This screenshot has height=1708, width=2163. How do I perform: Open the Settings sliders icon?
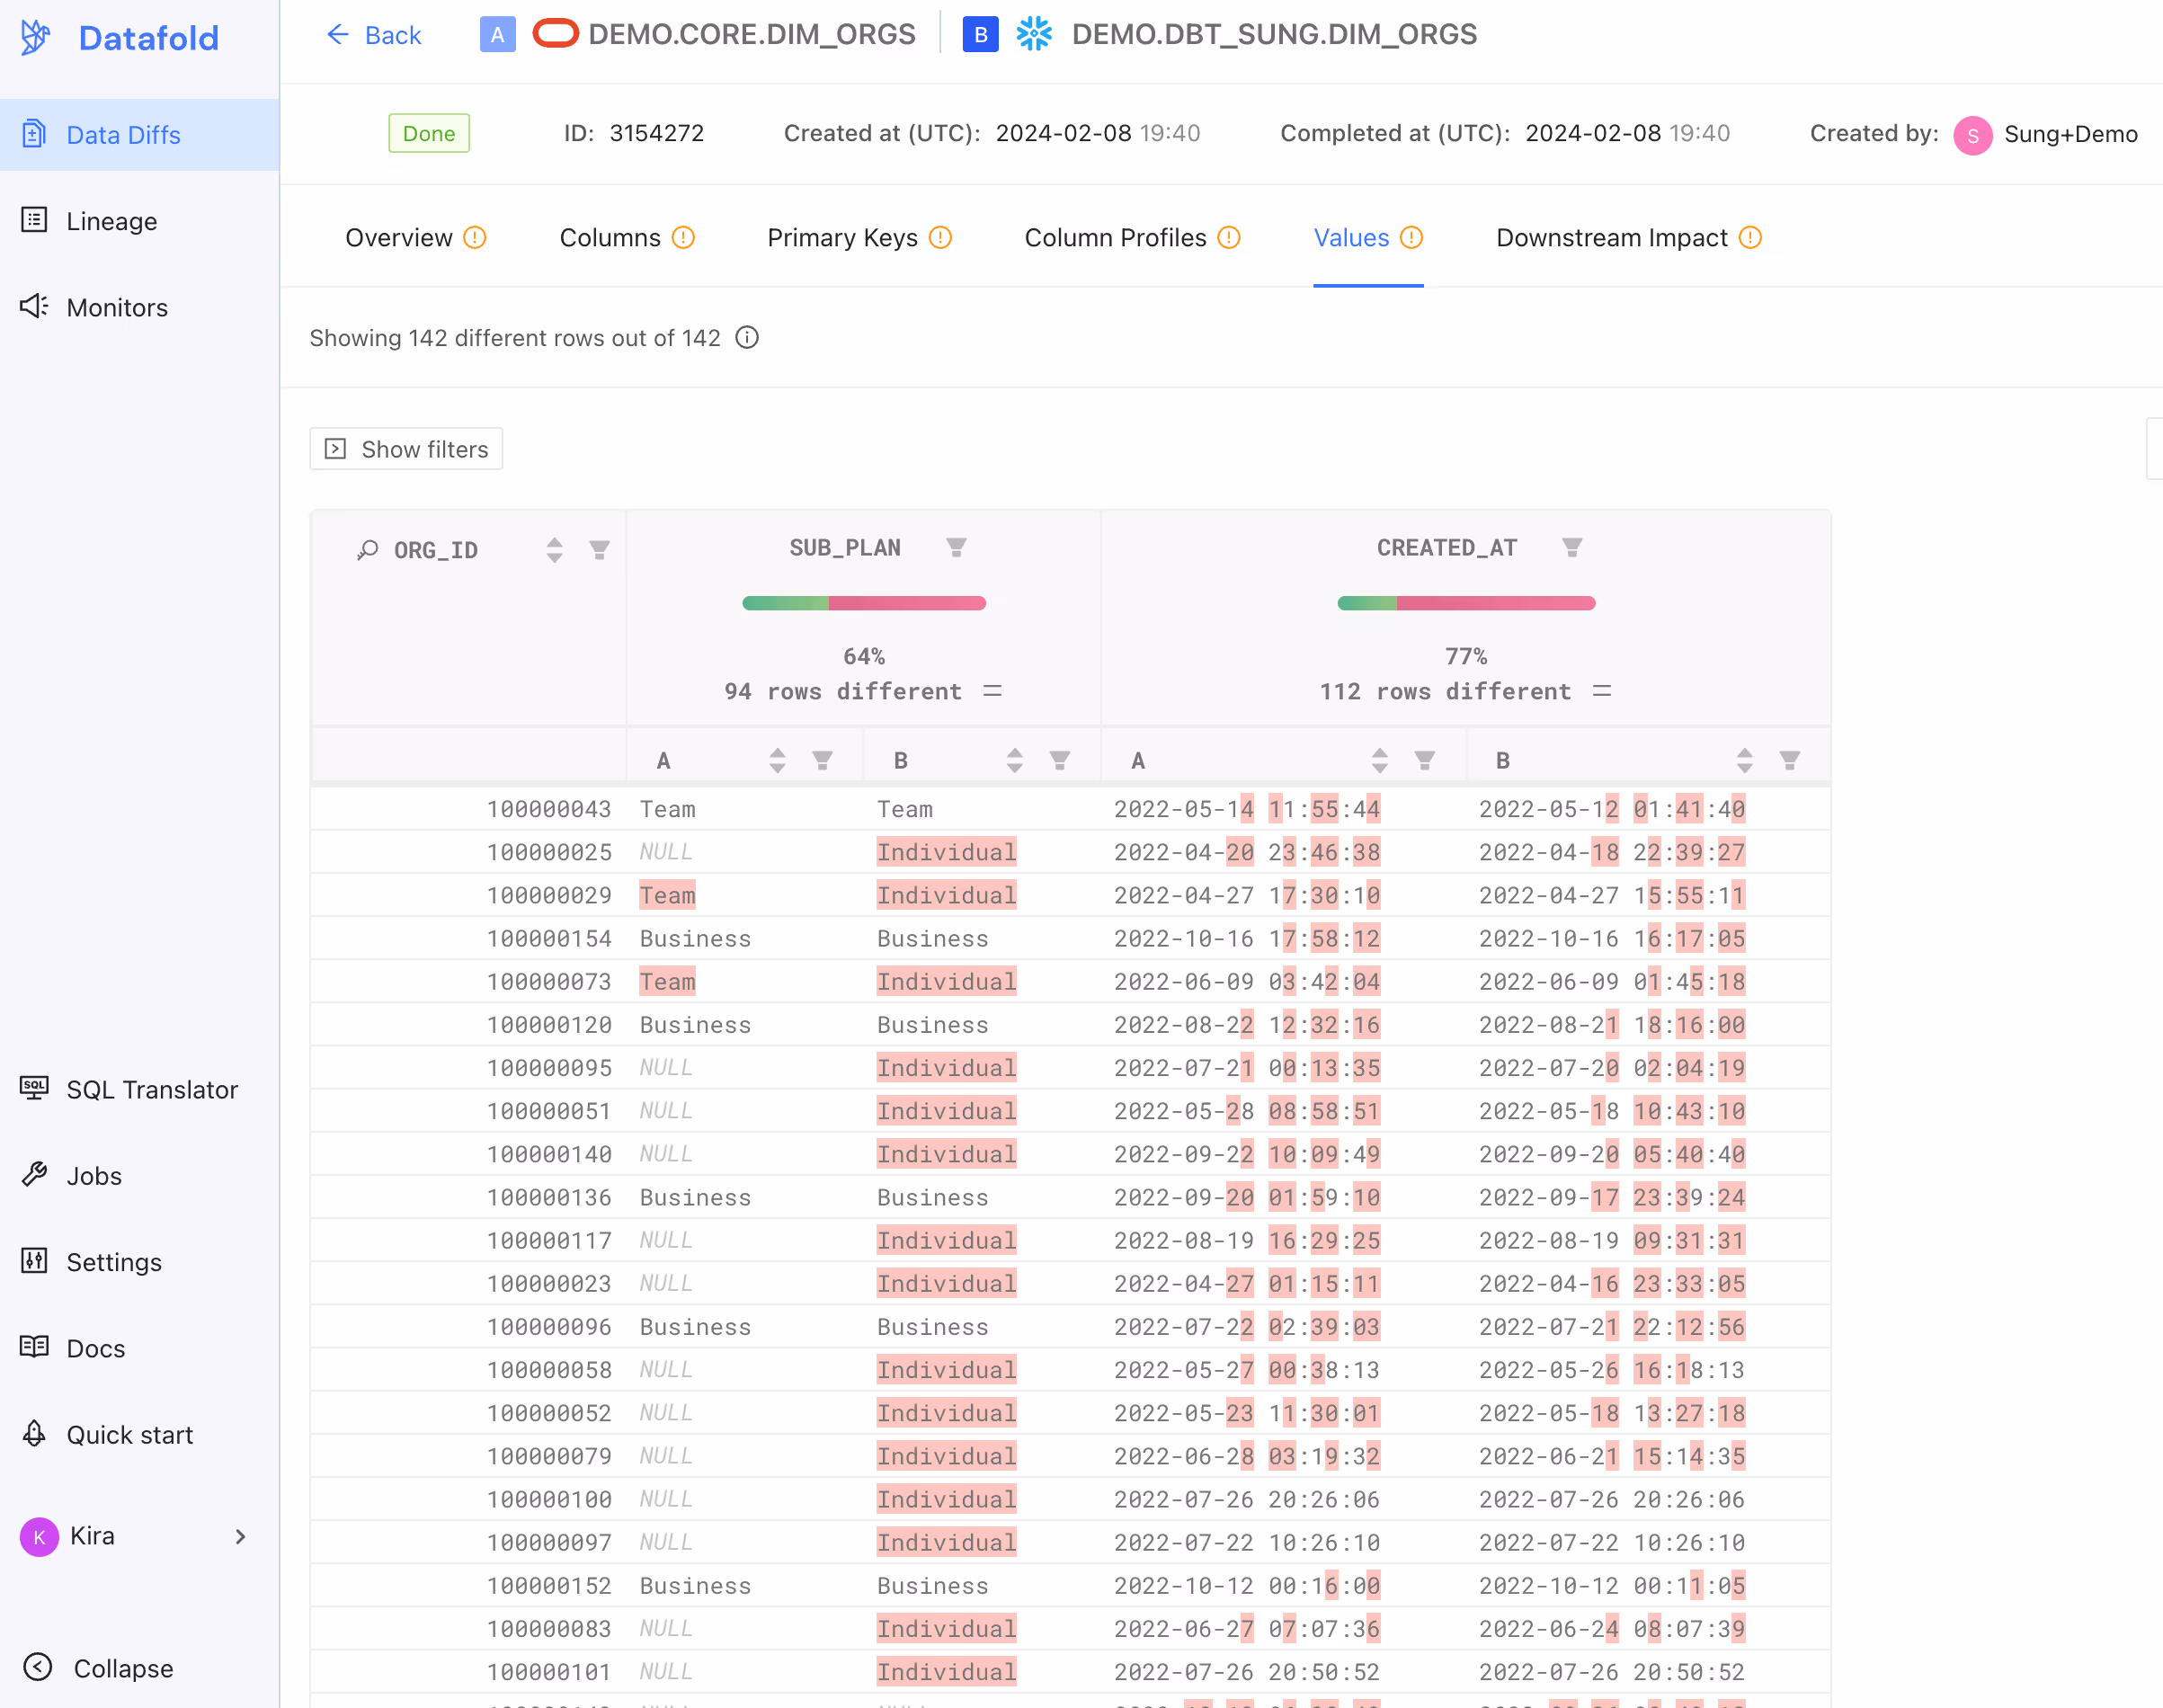pyautogui.click(x=34, y=1261)
